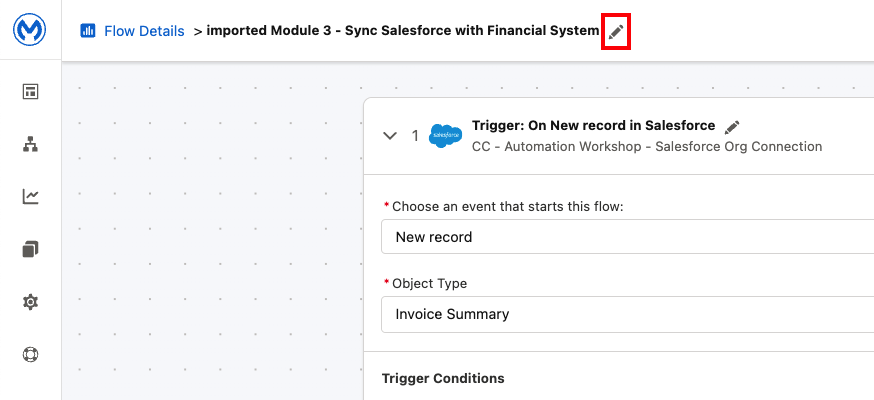Image resolution: width=874 pixels, height=400 pixels.
Task: Click the MuleSoft logo icon
Action: 30,30
